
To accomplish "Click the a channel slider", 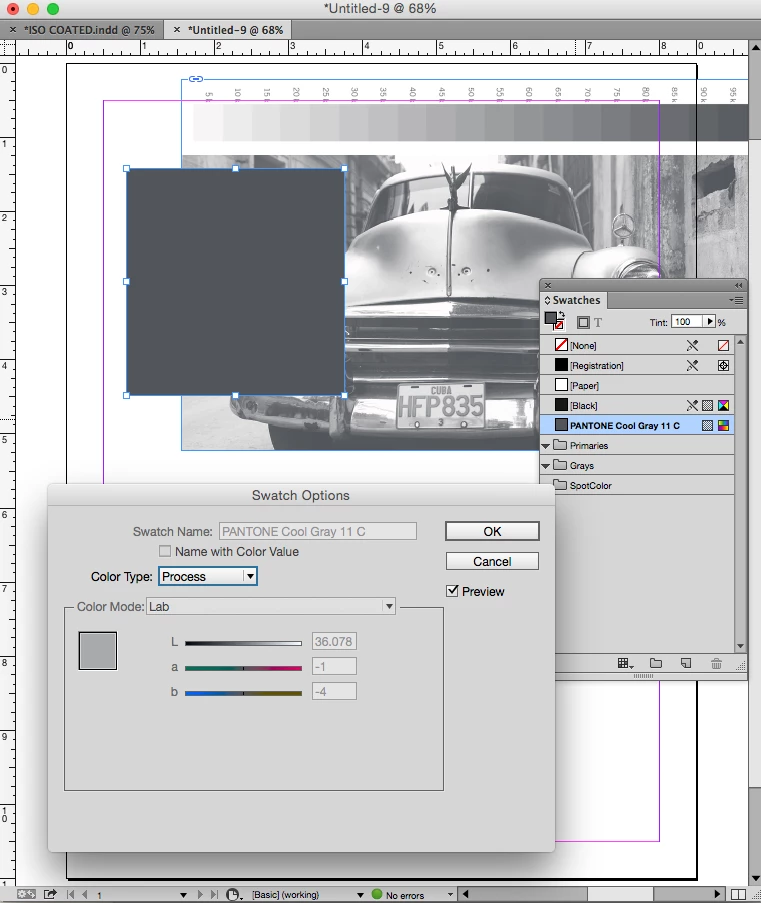I will [243, 668].
